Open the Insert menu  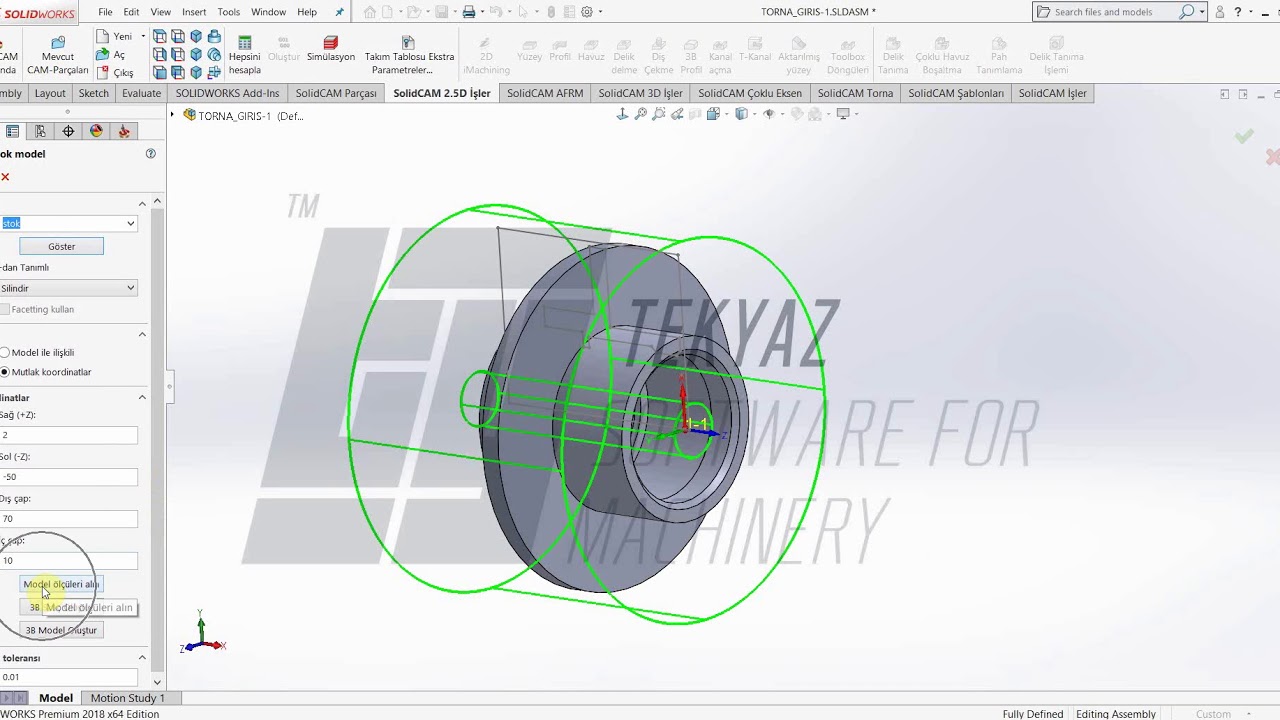coord(194,12)
